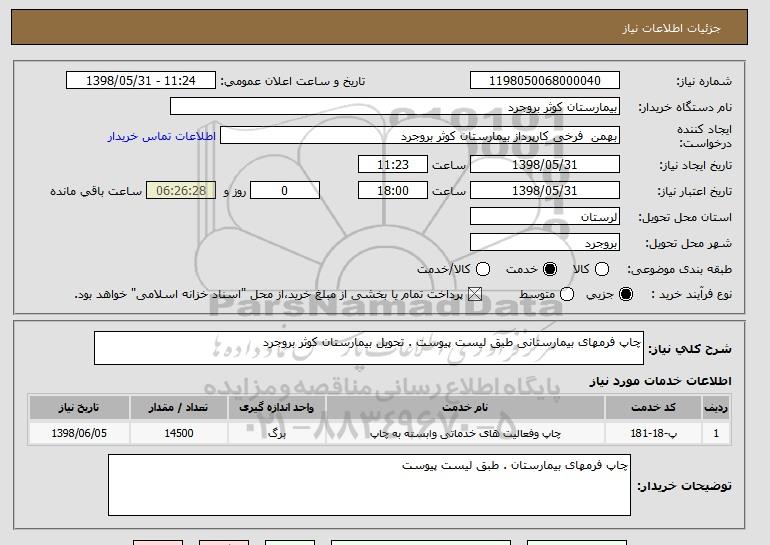Click the remaining days field showing 0
Image resolution: width=770 pixels, height=545 pixels.
[x=285, y=191]
